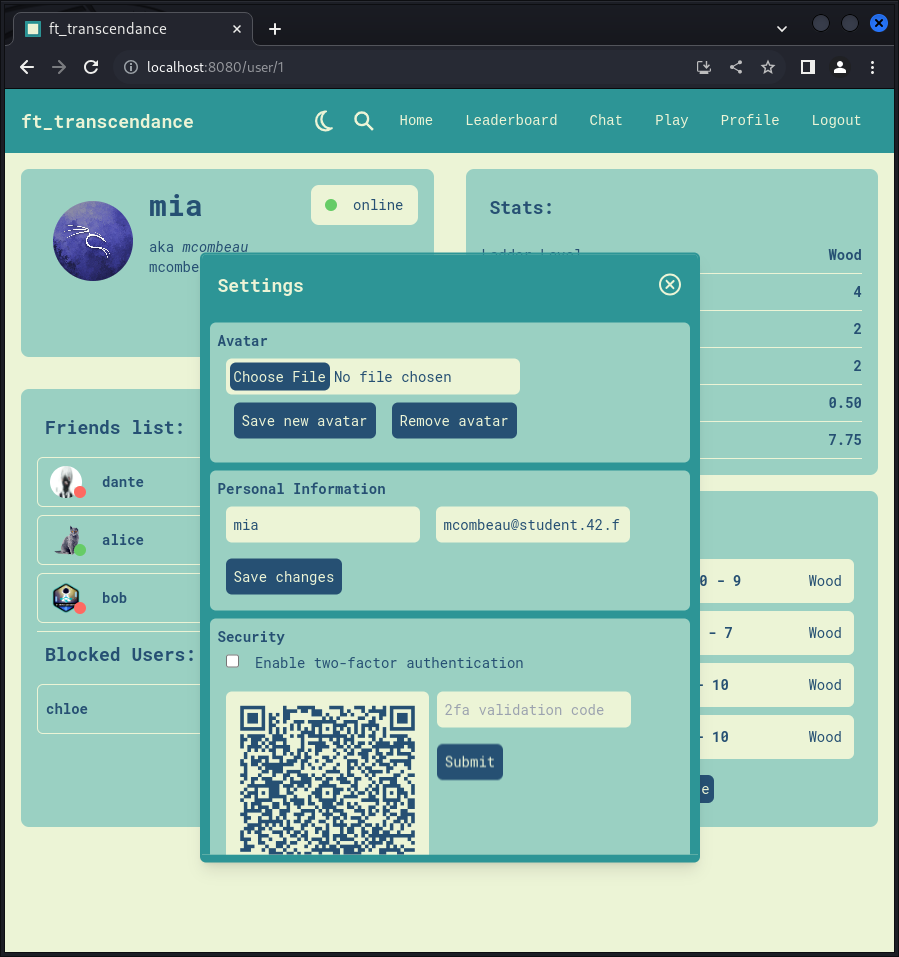Focus the 2fa validation code field
899x957 pixels.
pos(534,710)
